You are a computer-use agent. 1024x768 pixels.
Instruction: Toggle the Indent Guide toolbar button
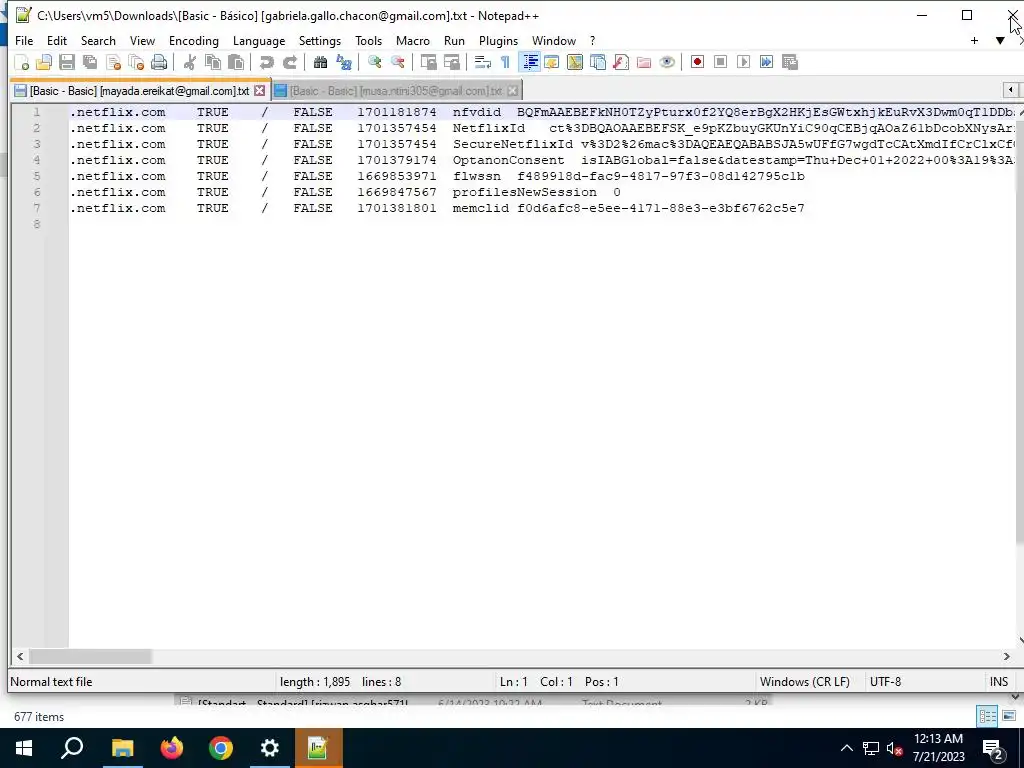(x=530, y=62)
